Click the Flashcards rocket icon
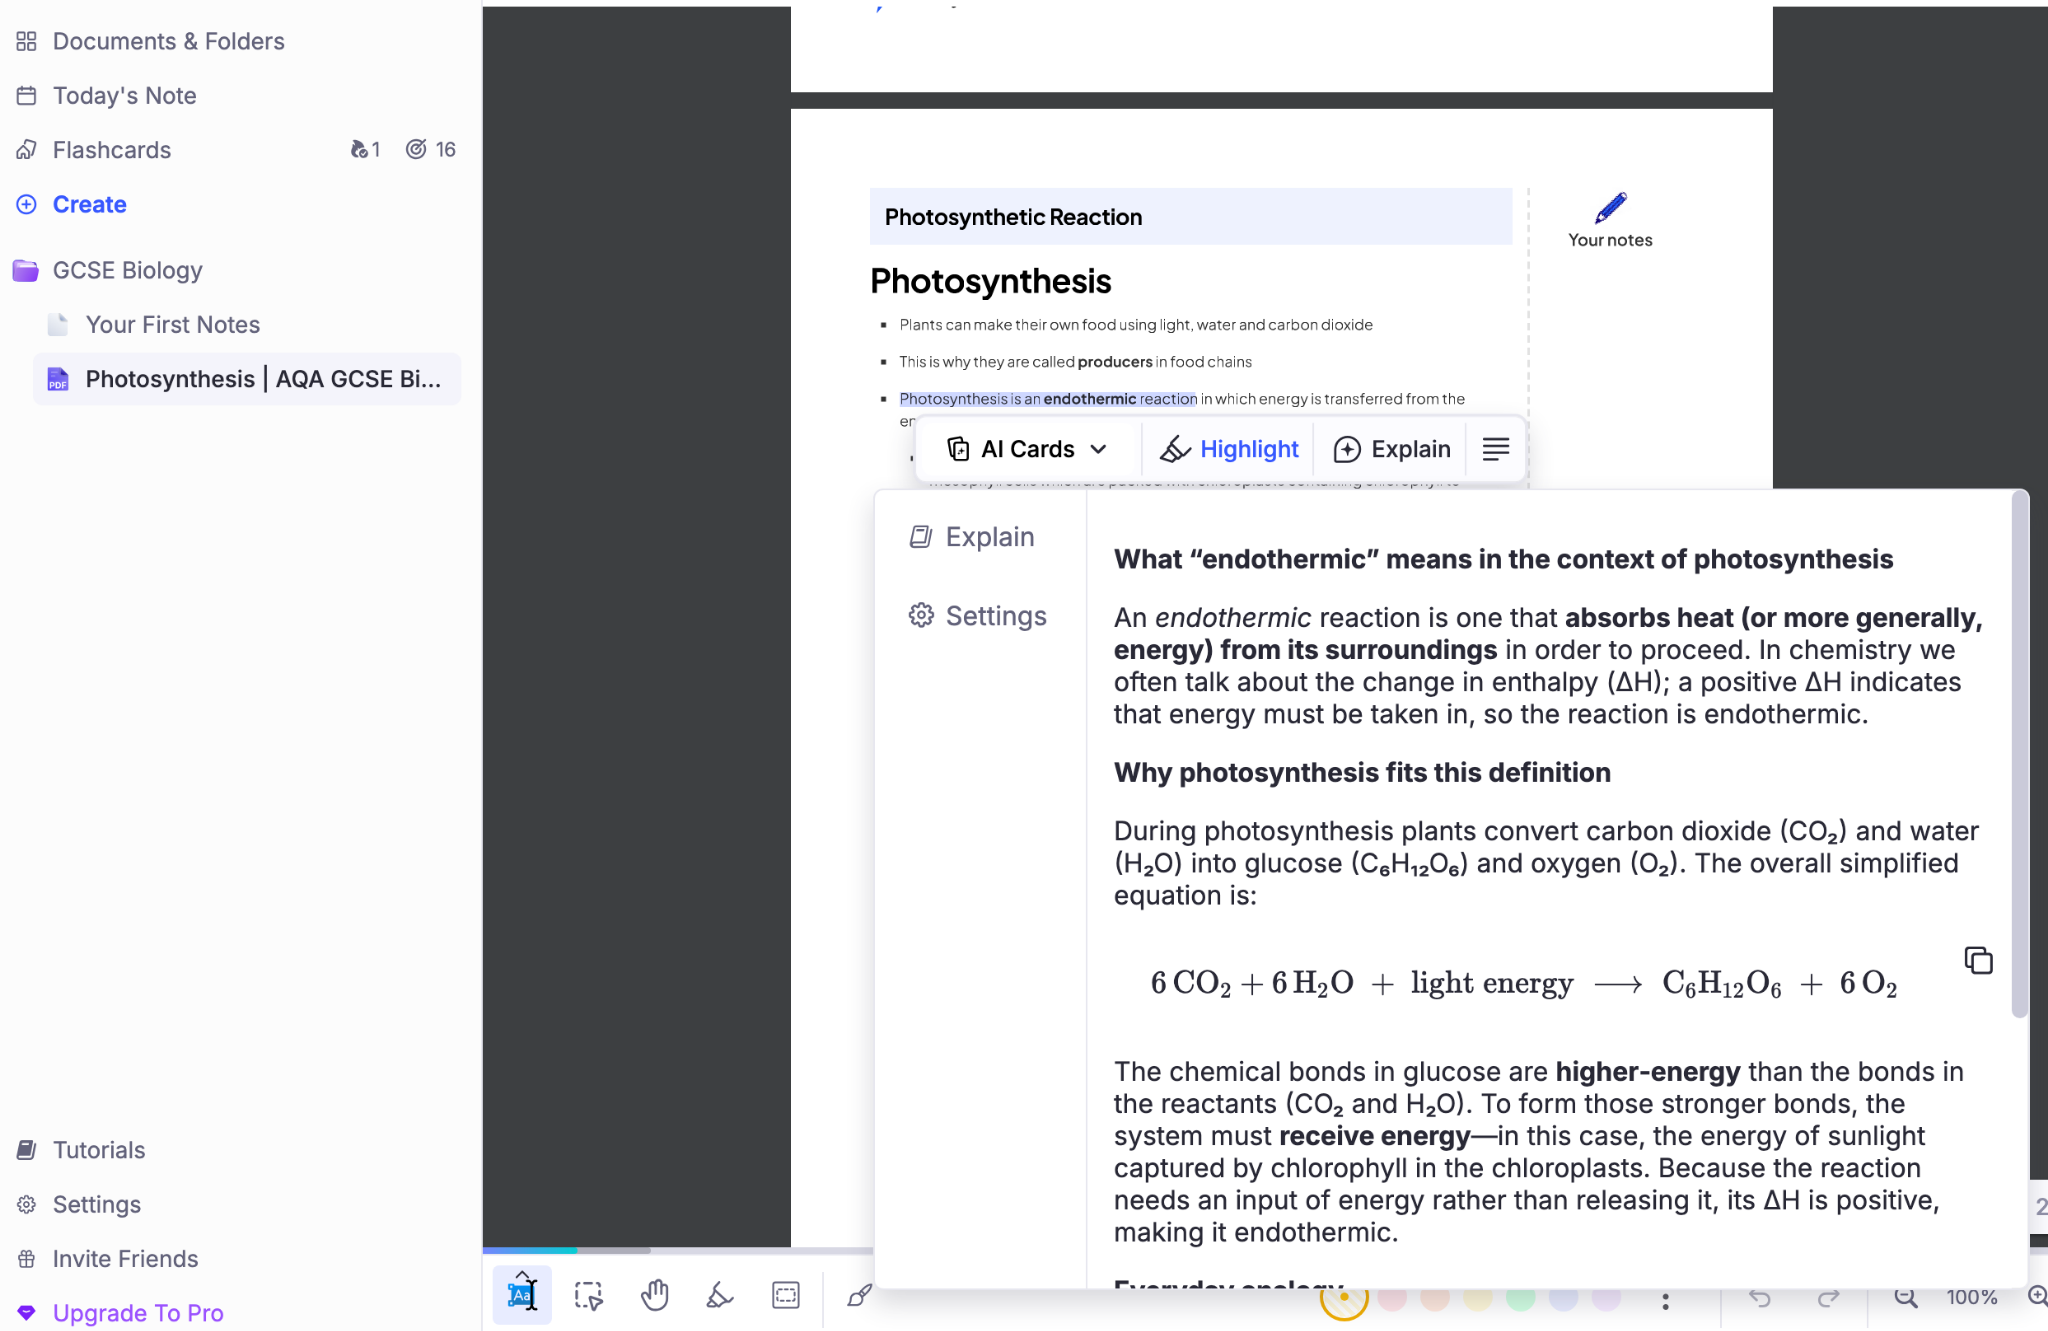2048x1331 pixels. (x=26, y=150)
